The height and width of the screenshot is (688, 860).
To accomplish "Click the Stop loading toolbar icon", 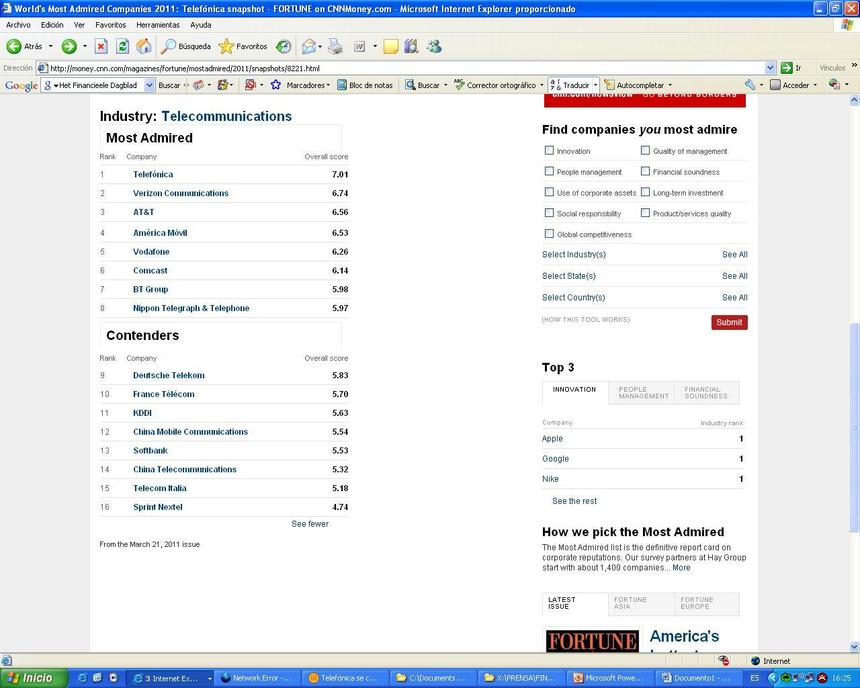I will point(101,46).
